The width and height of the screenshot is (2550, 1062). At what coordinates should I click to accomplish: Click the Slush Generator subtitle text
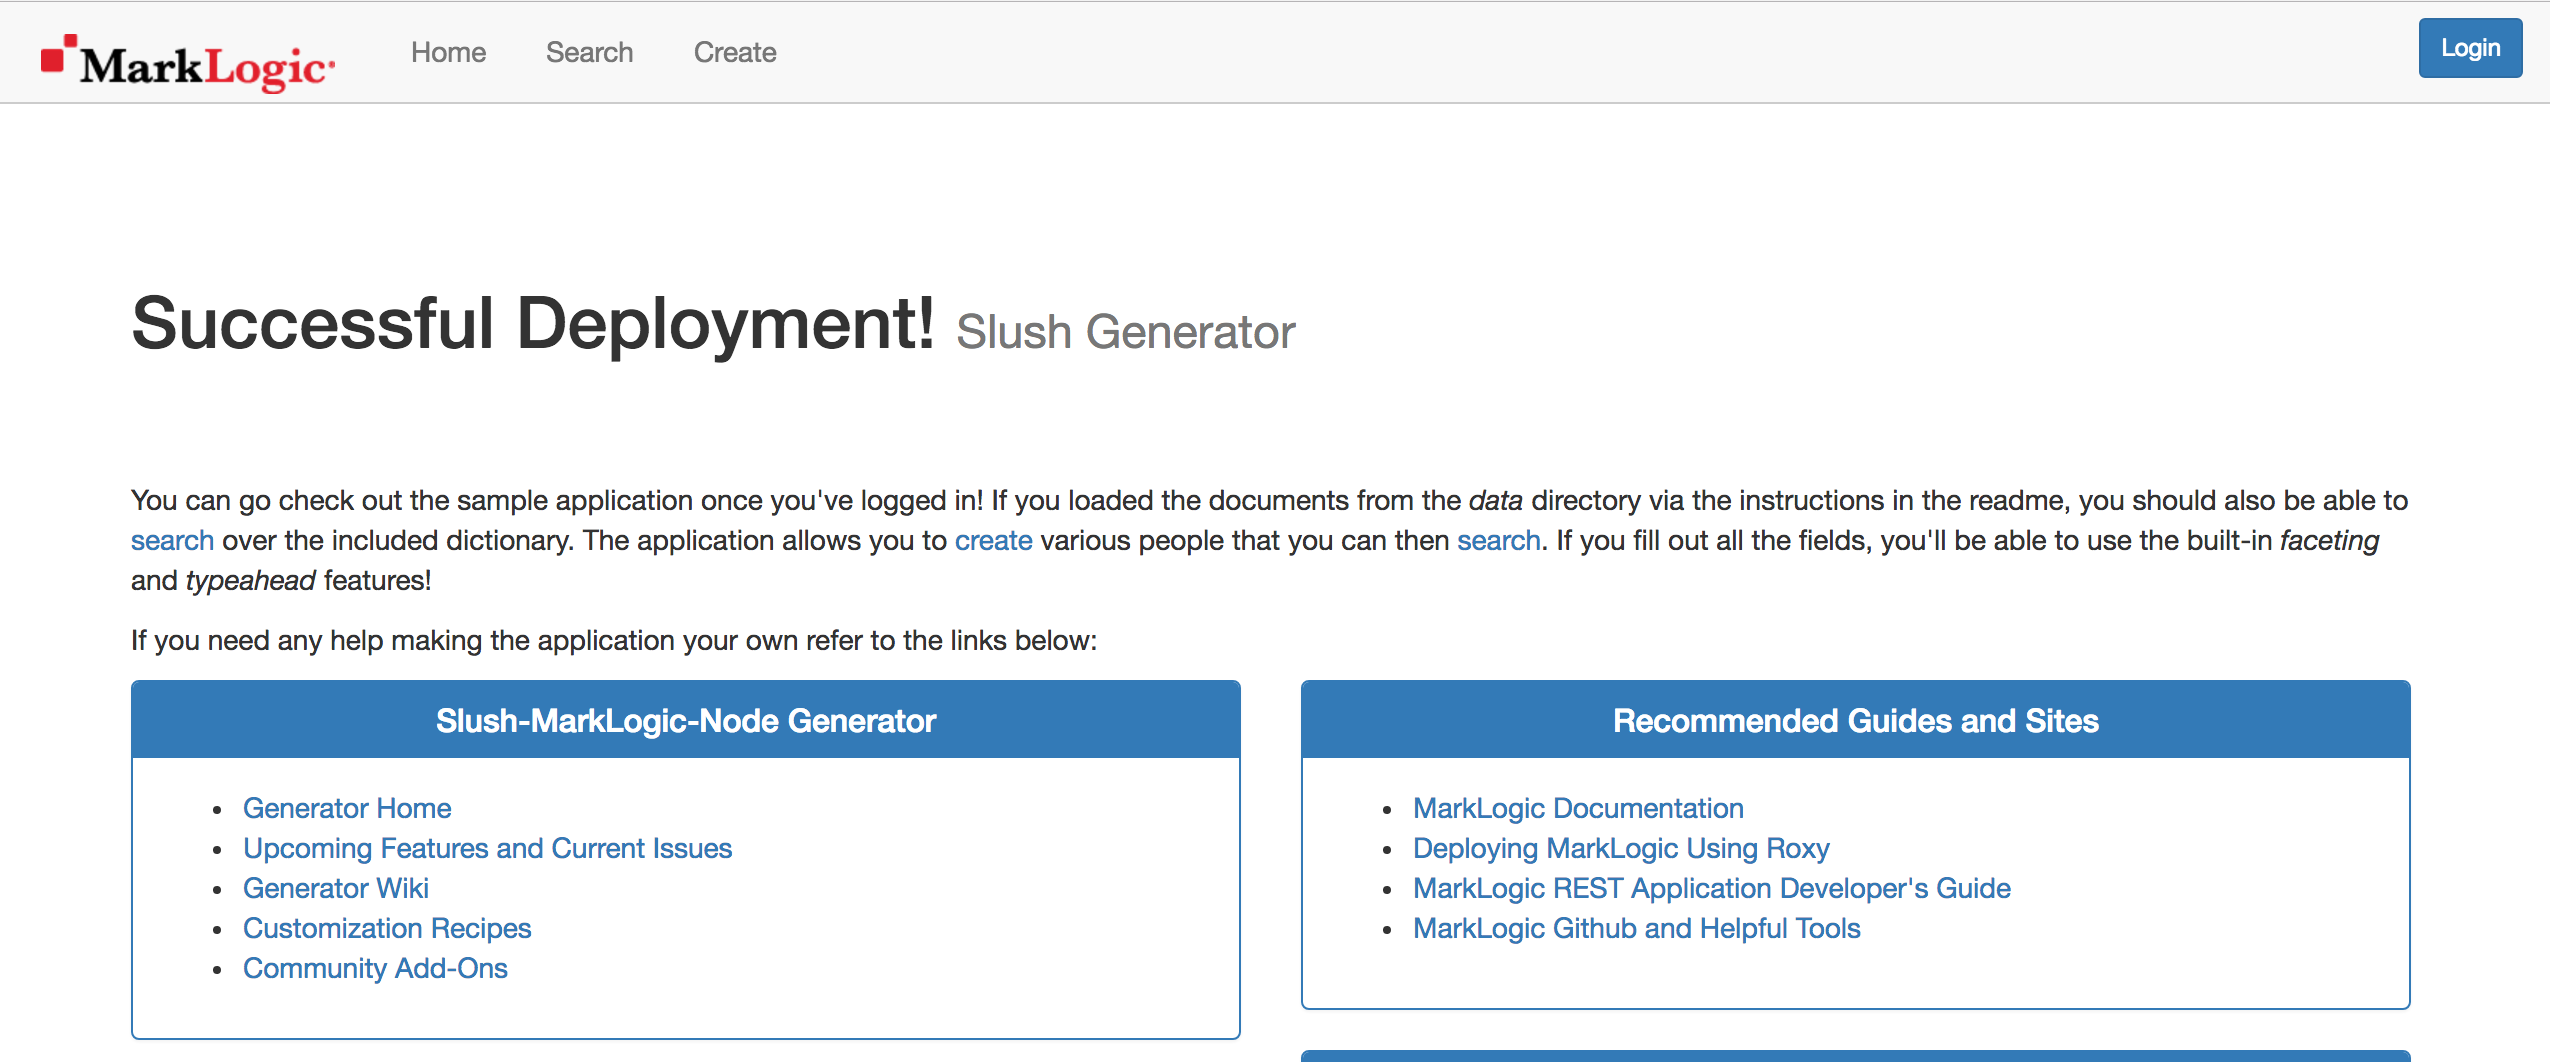coord(1126,332)
